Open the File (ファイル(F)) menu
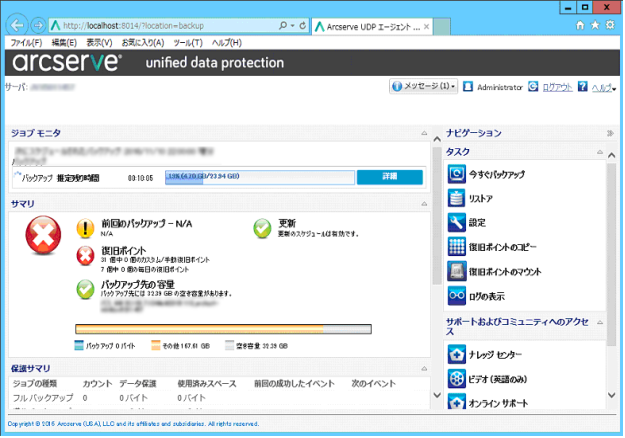This screenshot has width=625, height=438. 26,43
